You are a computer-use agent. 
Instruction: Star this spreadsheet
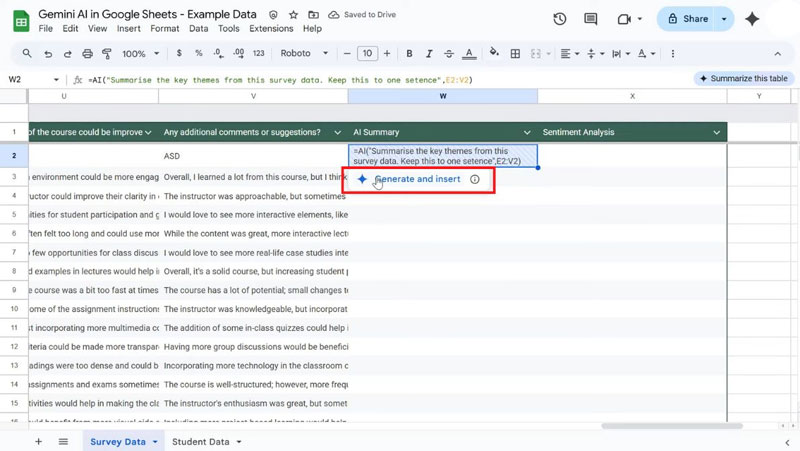[x=293, y=16]
